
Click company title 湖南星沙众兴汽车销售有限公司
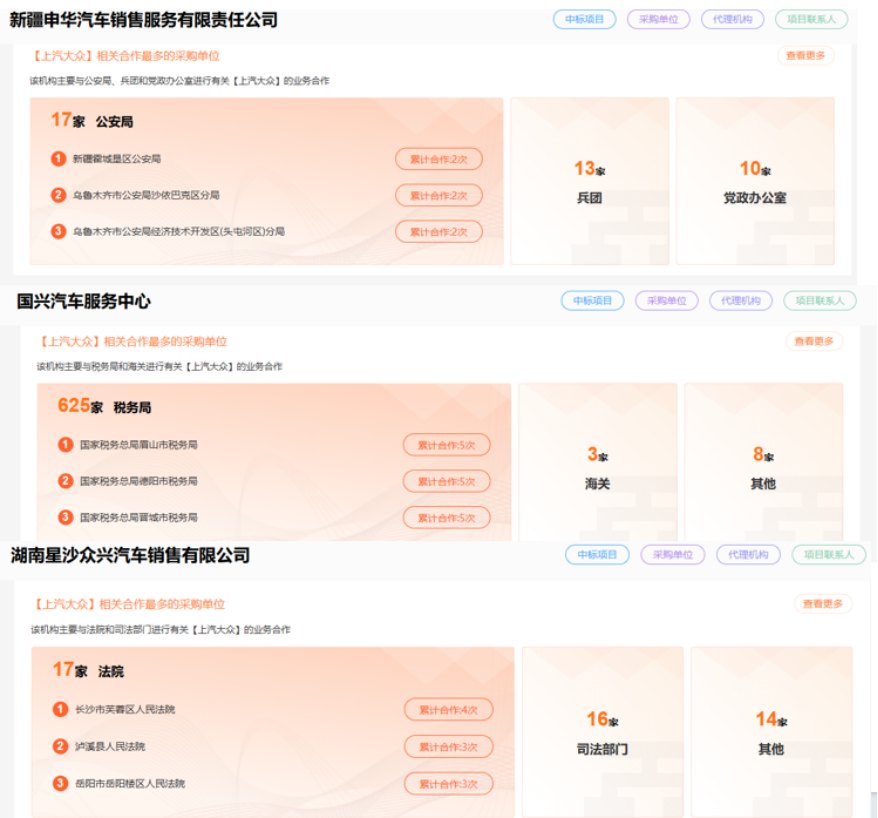point(130,555)
